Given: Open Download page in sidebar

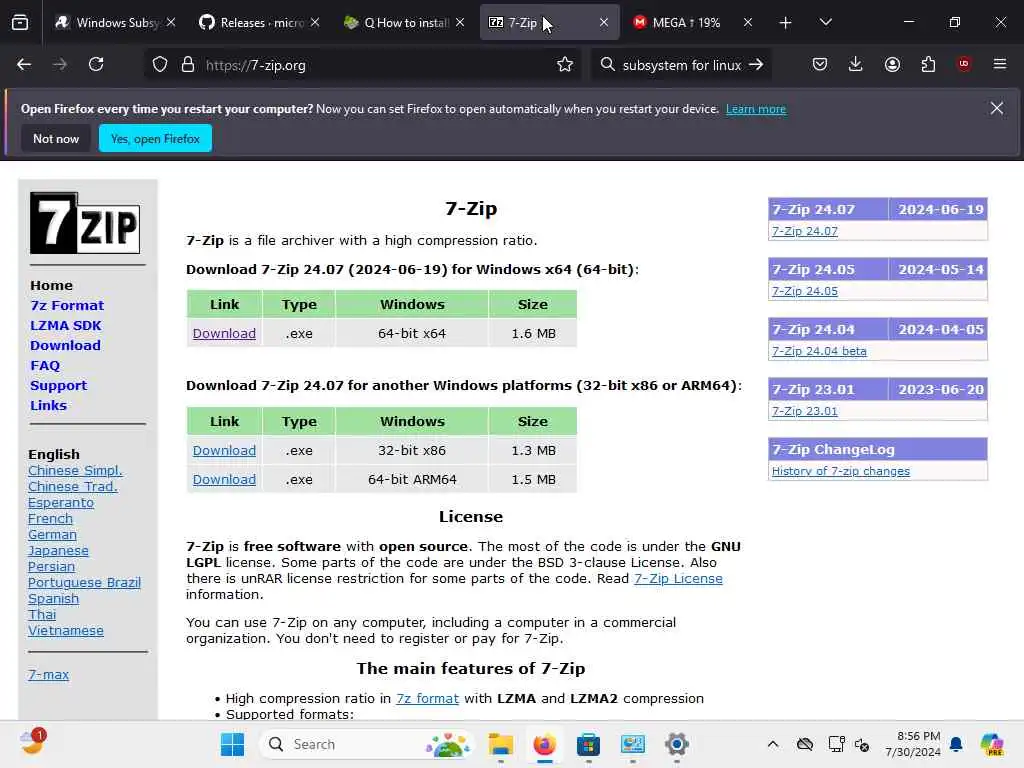Looking at the screenshot, I should click(65, 345).
